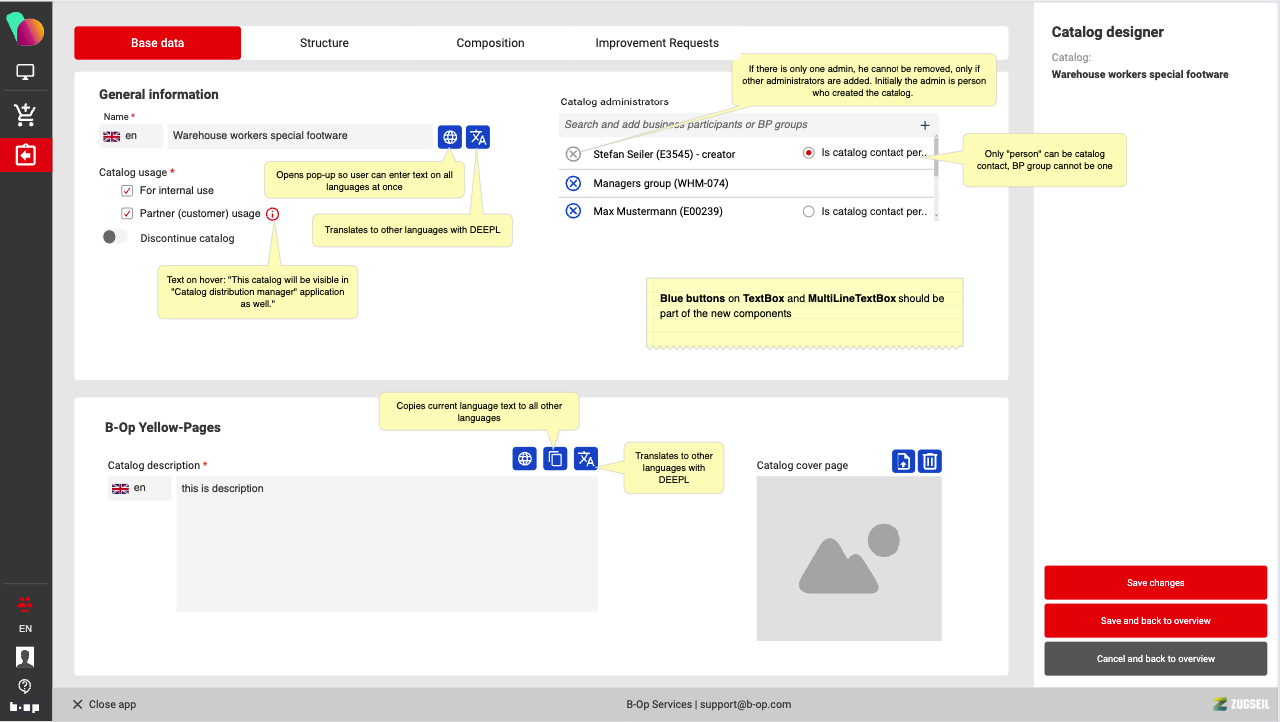Viewport: 1280px width, 722px height.
Task: Click the translate icon beside Name field
Action: coord(478,137)
